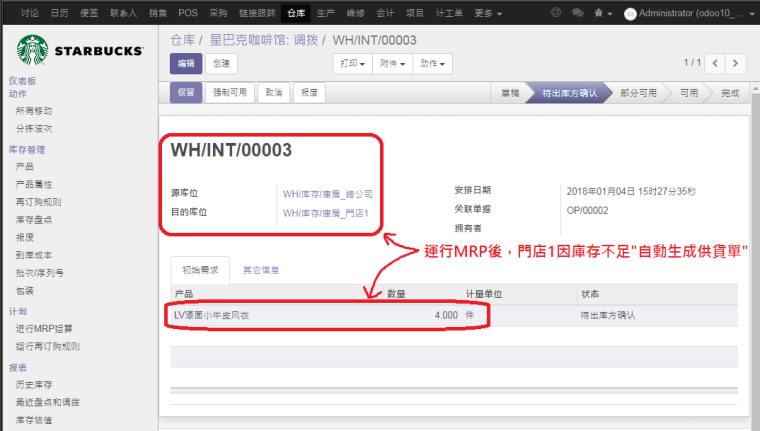The image size is (760, 431).
Task: Open the 打印 dropdown
Action: (x=352, y=64)
